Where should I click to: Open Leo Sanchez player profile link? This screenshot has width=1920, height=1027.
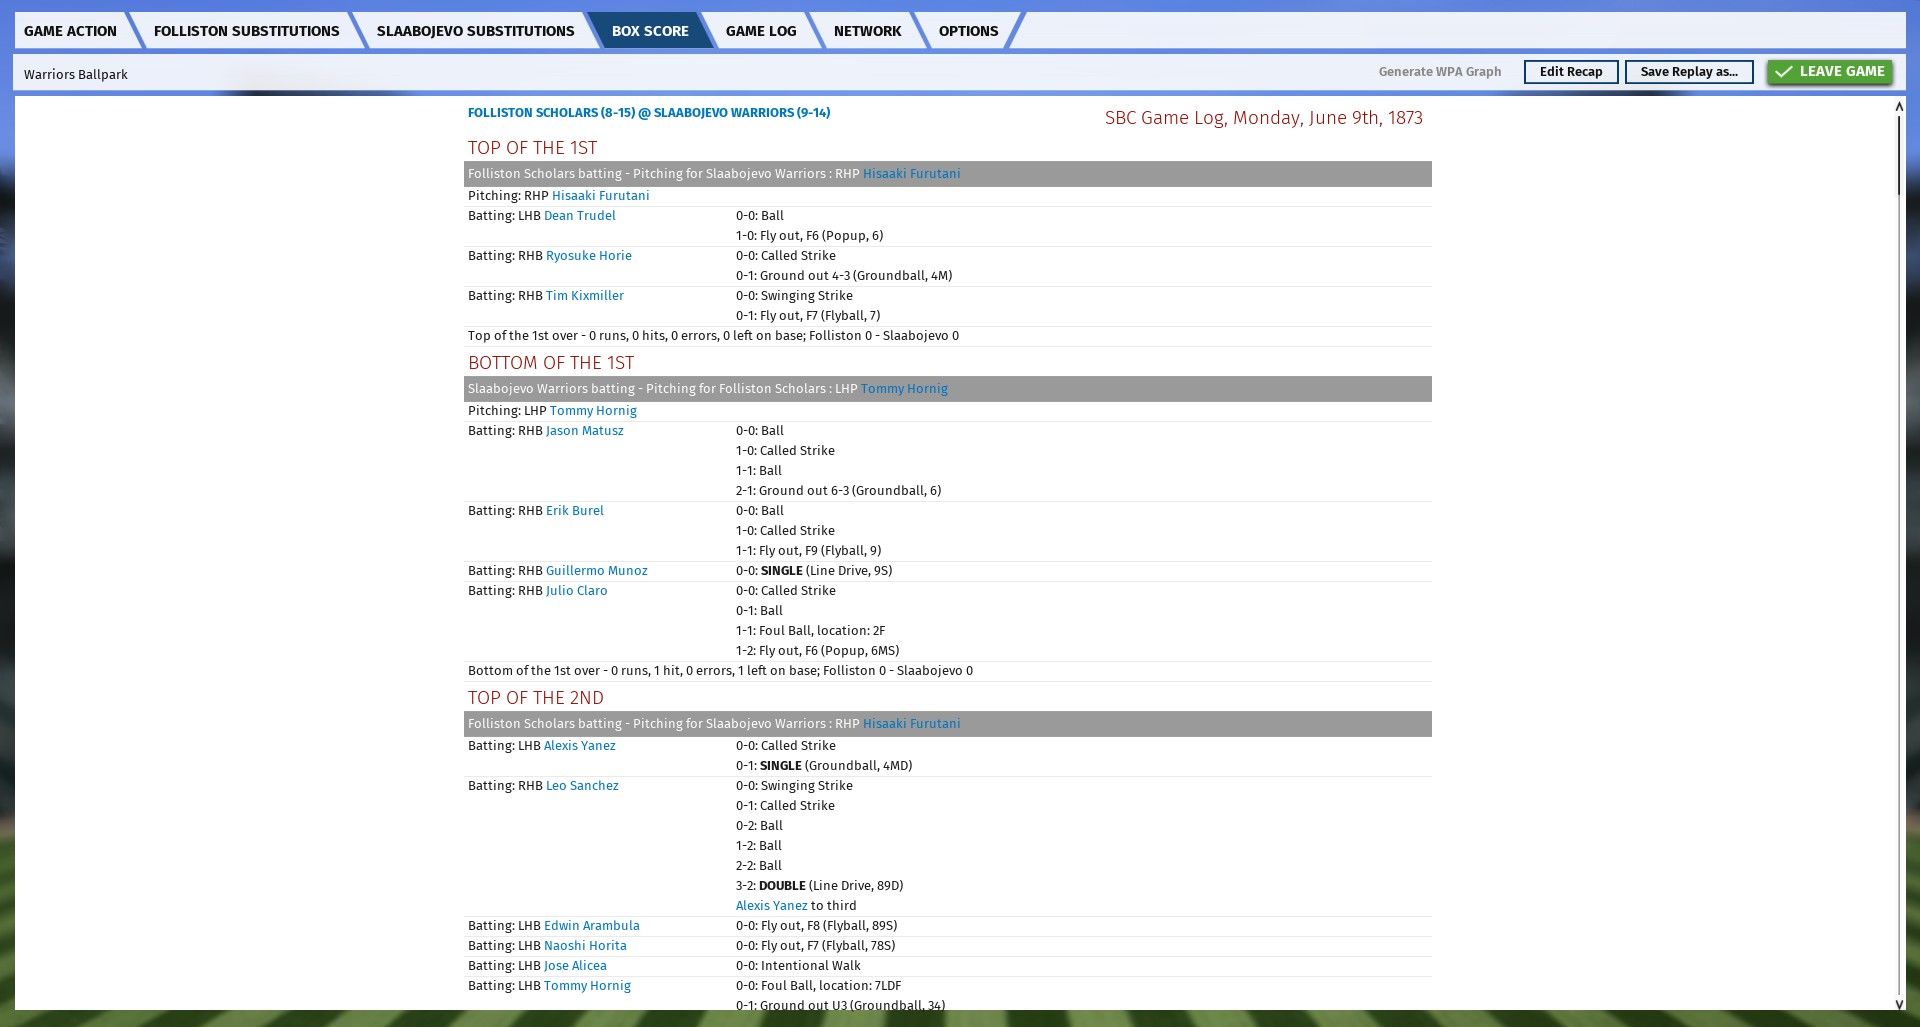[582, 786]
